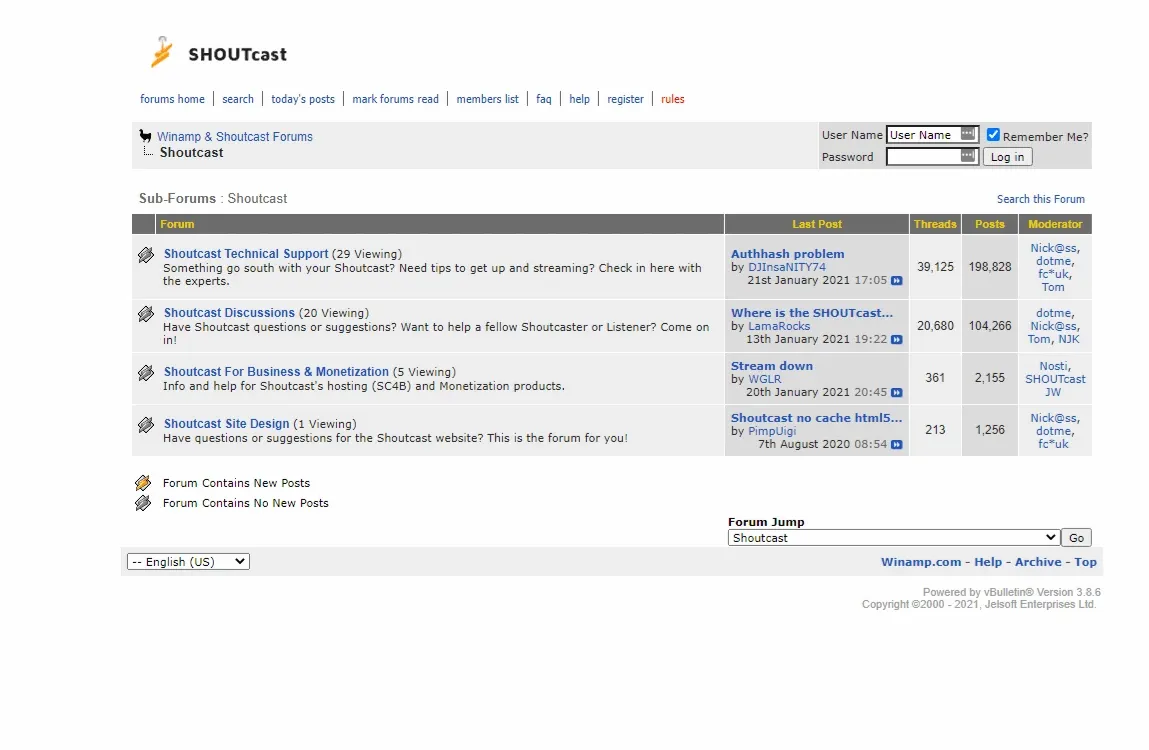Expand the User Name autofill dropdown
The height and width of the screenshot is (750, 1149).
969,133
